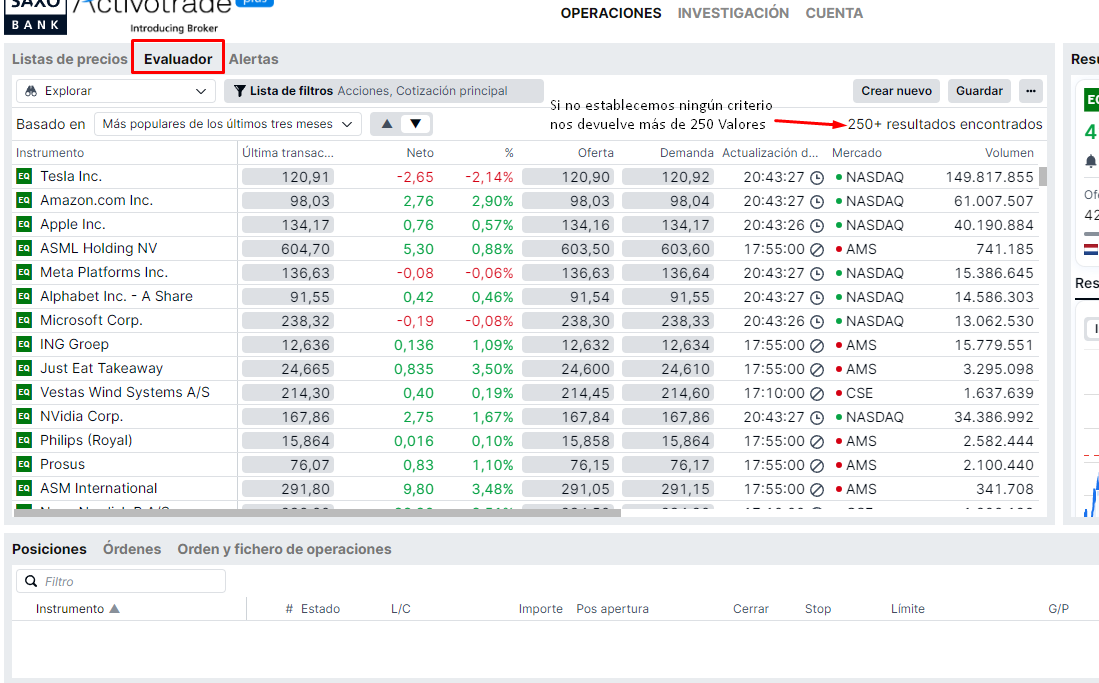Viewport: 1099px width, 683px height.
Task: Sort positions by Instrumento column arrow
Action: [114, 609]
